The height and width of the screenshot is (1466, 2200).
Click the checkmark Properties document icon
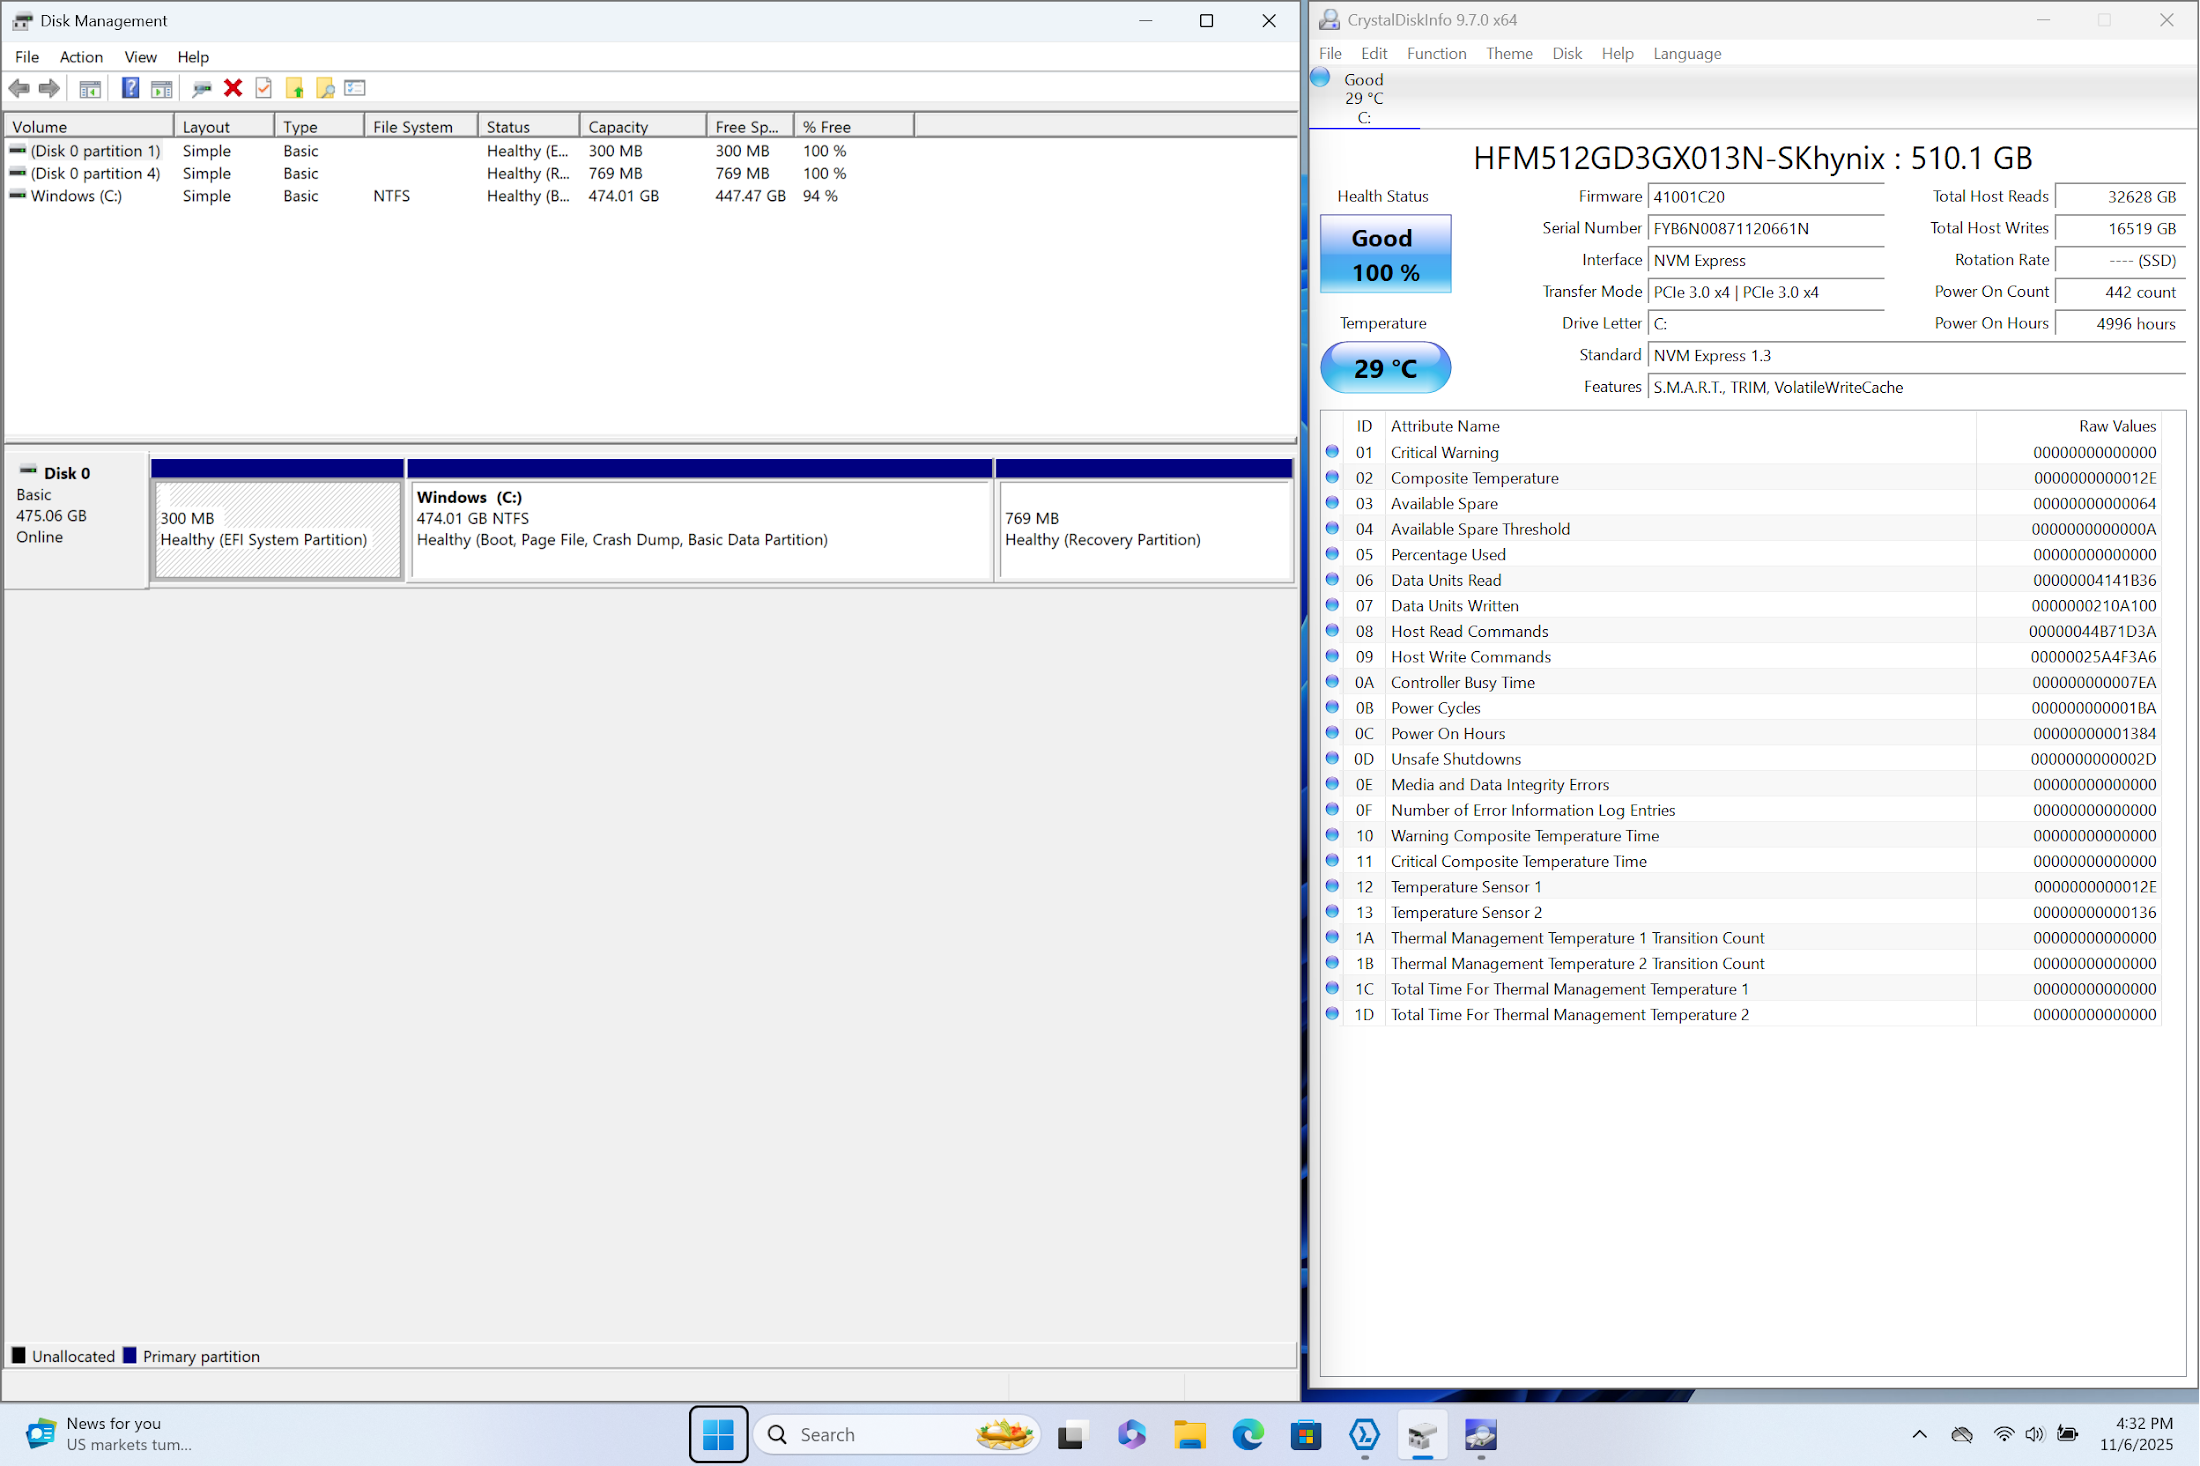click(264, 88)
